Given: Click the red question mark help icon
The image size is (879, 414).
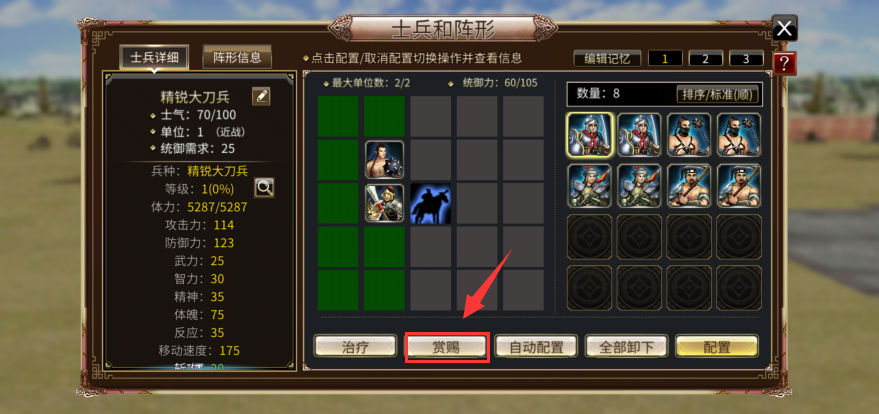Looking at the screenshot, I should coord(785,64).
